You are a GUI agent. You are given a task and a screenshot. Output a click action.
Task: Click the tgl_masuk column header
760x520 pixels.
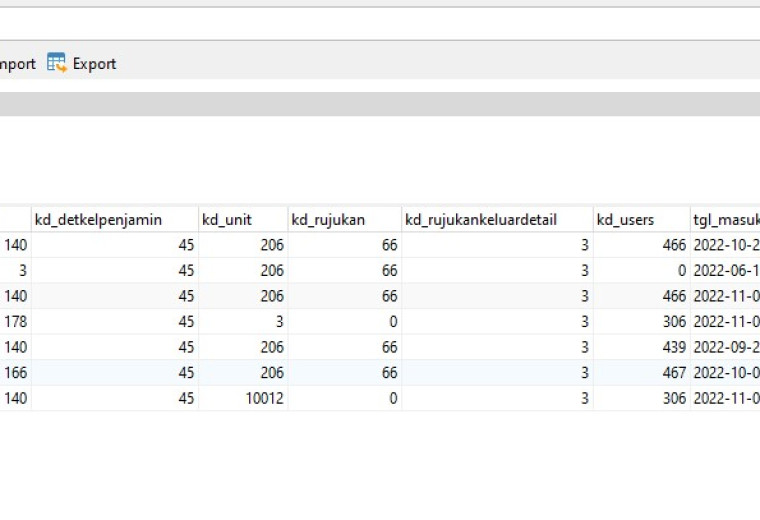725,220
